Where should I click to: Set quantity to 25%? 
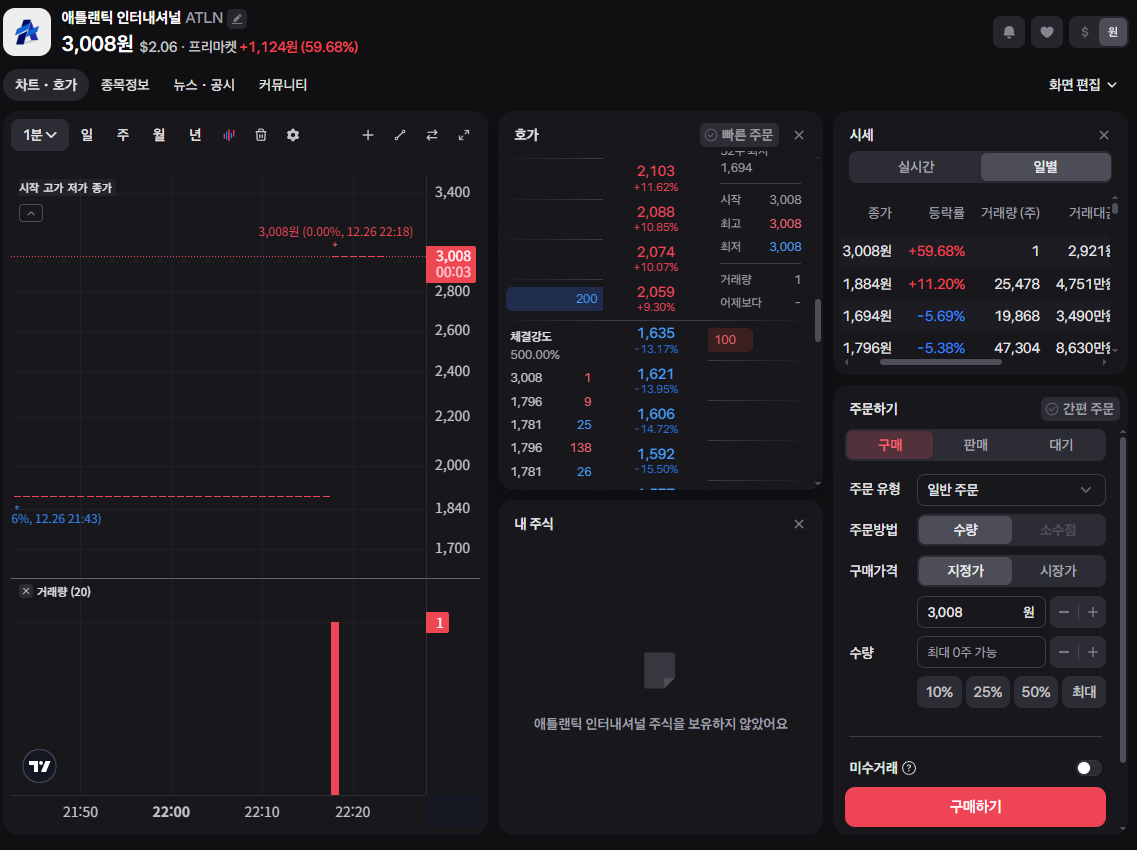(988, 692)
